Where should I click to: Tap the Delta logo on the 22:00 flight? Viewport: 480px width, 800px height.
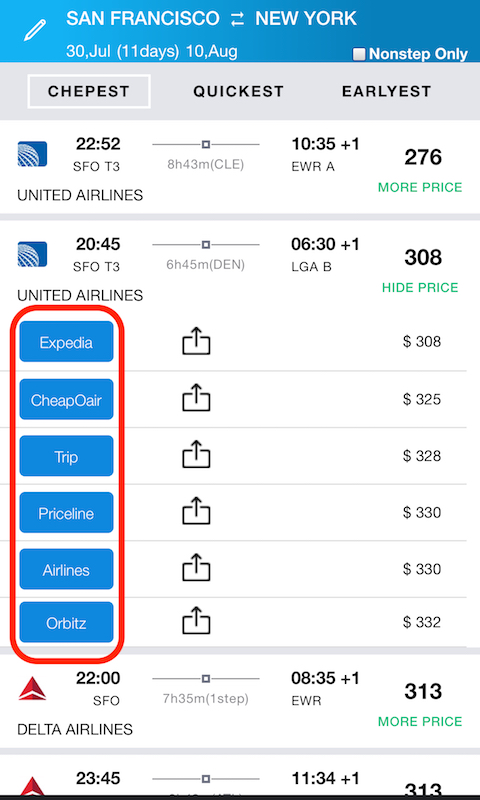[32, 688]
